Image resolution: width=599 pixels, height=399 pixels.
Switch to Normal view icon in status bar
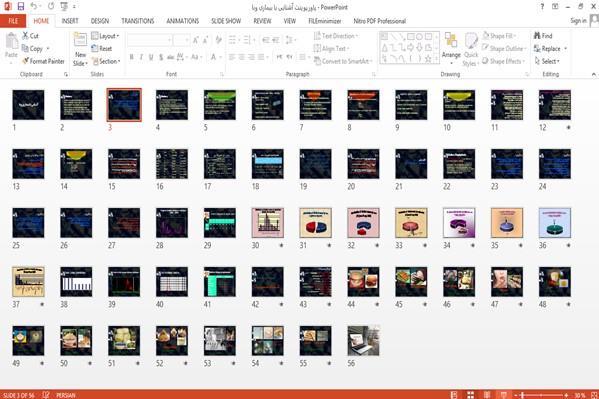pos(454,395)
